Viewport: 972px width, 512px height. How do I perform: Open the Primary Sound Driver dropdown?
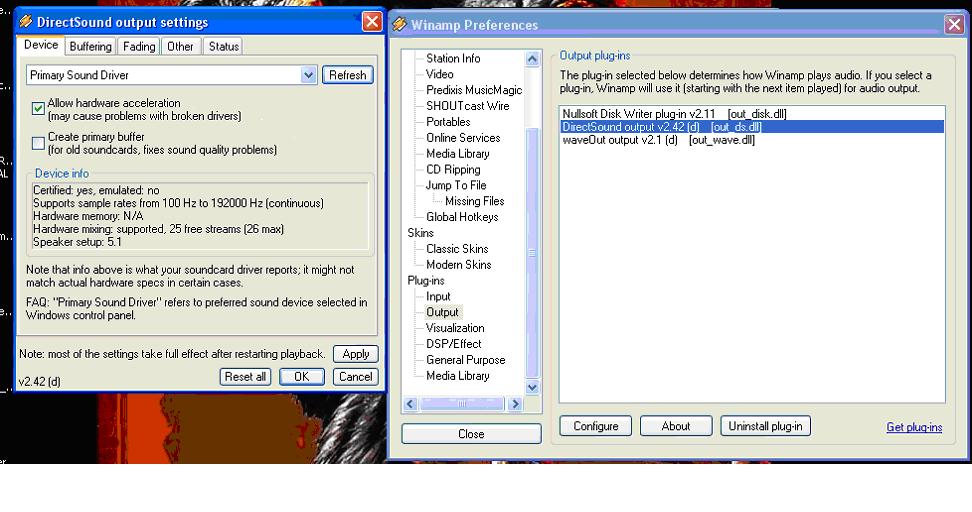[309, 75]
